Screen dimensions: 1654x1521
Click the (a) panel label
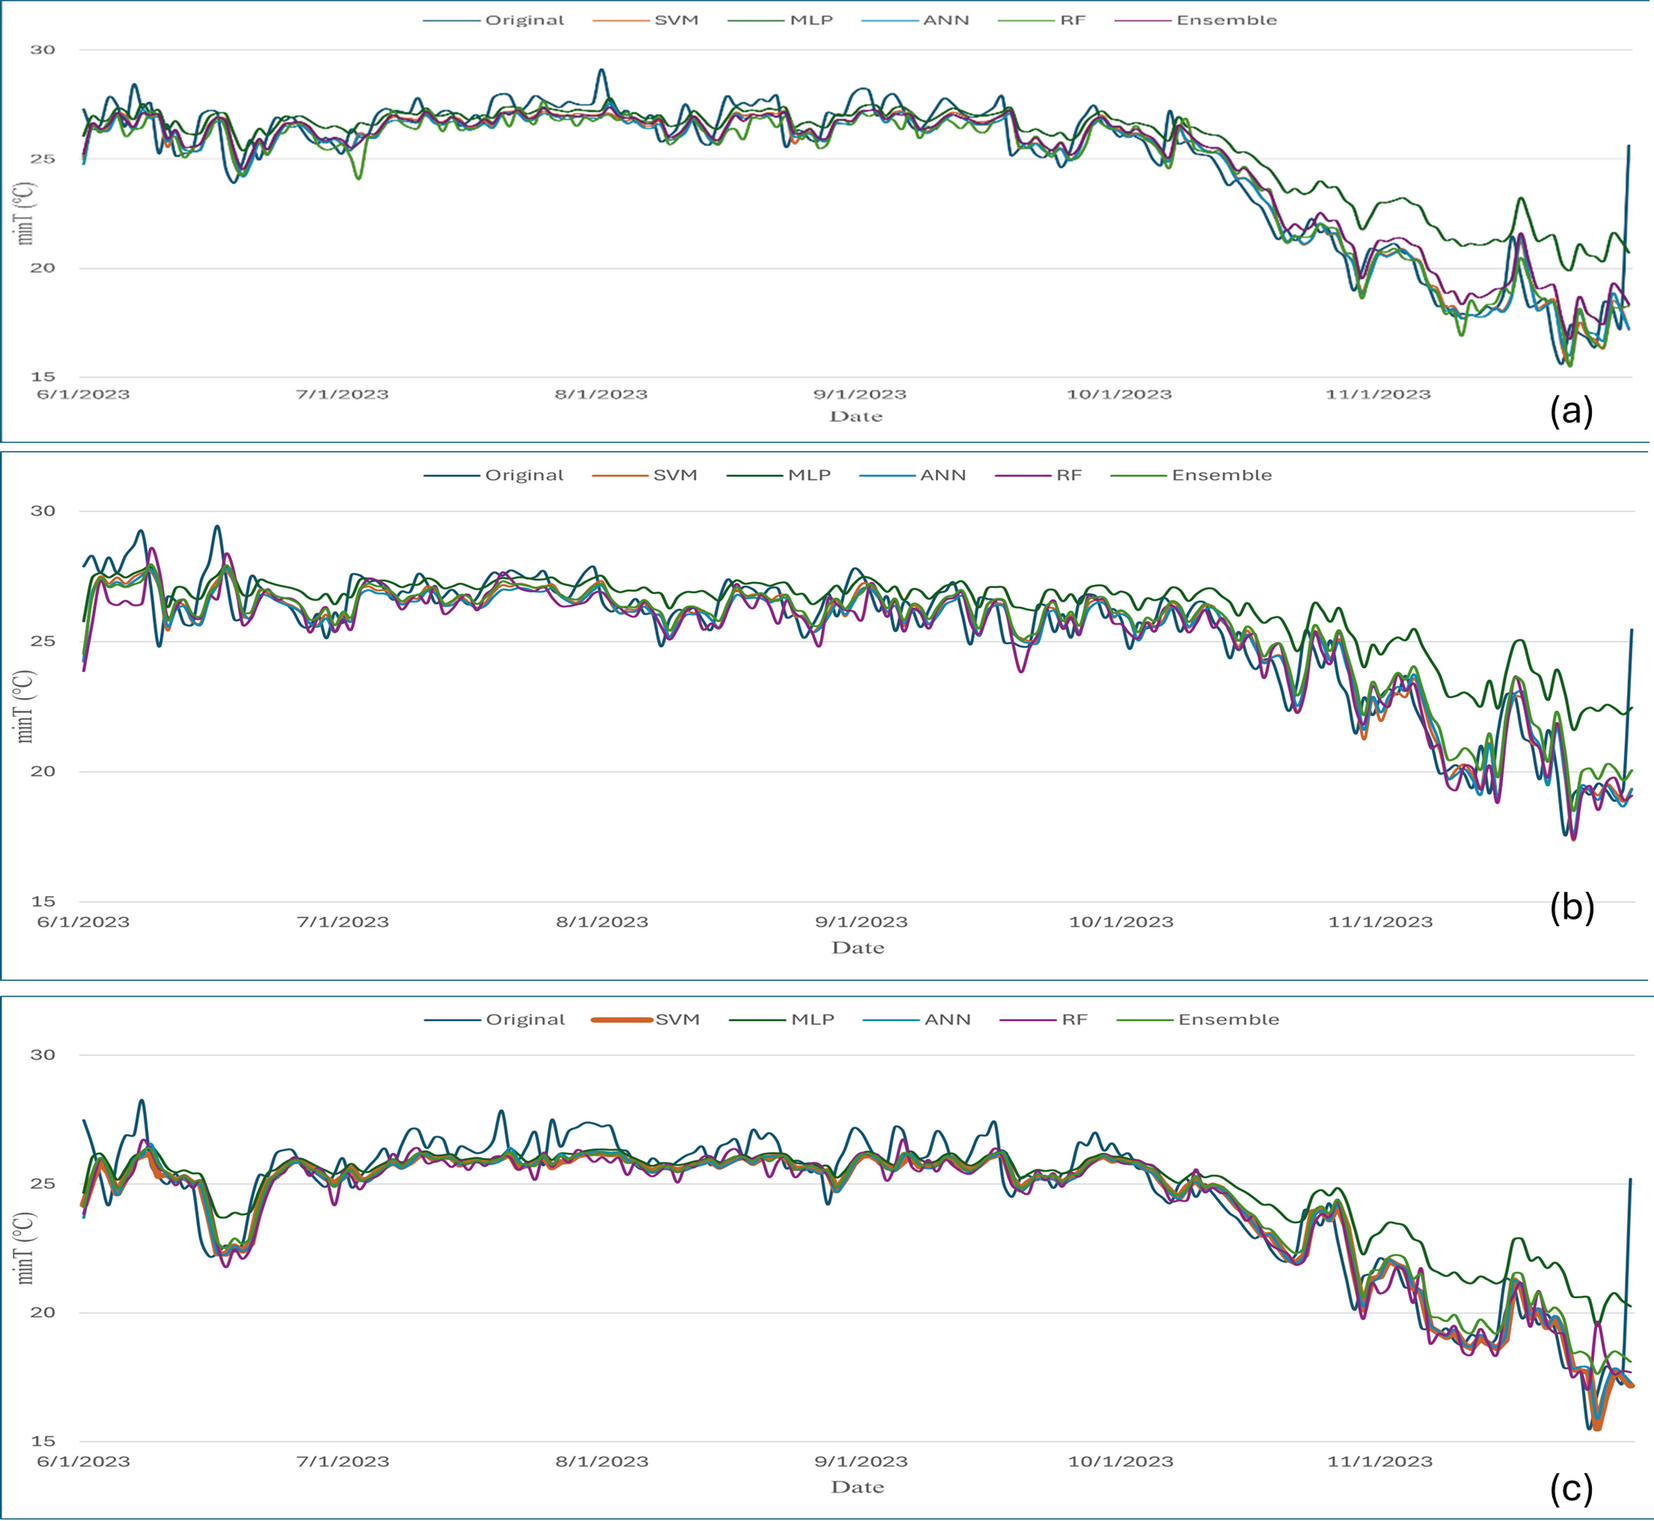click(x=1571, y=411)
